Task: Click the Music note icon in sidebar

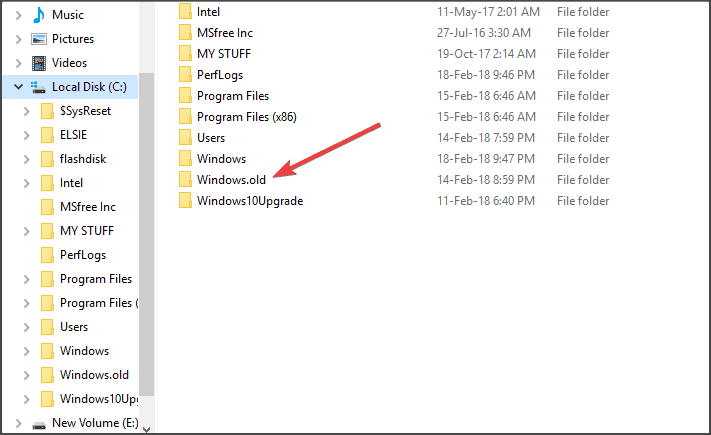Action: (x=39, y=15)
